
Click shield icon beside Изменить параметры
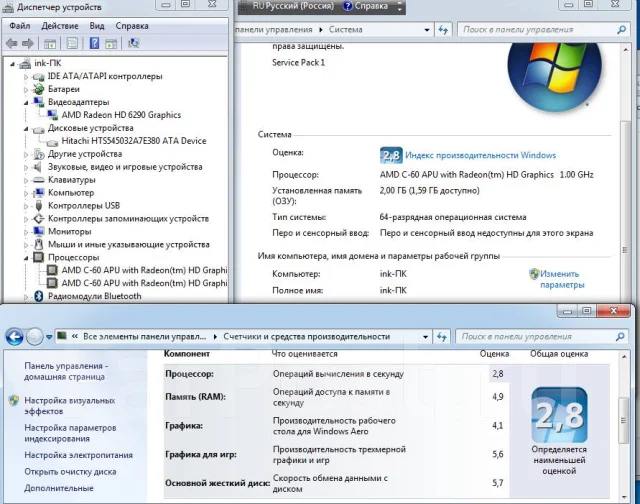click(x=534, y=274)
